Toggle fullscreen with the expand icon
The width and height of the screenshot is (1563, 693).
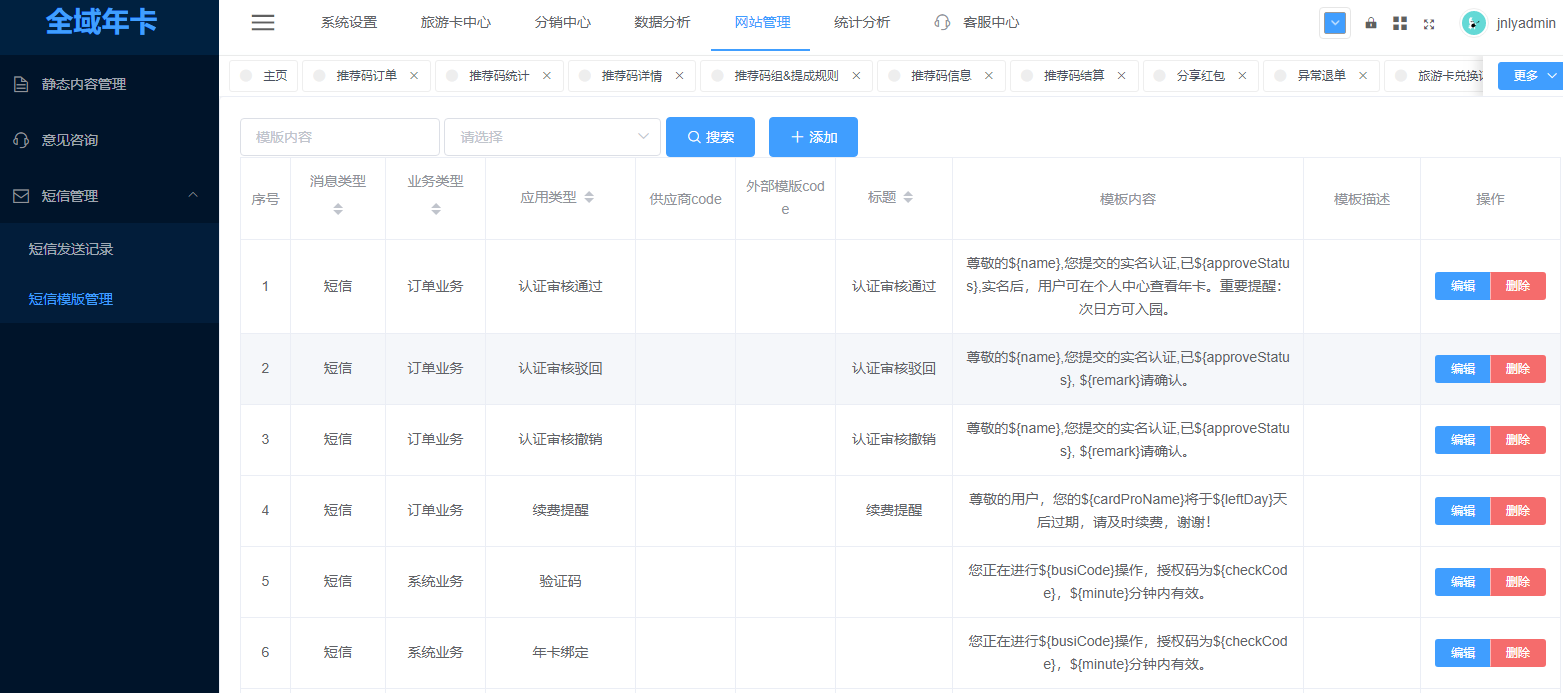click(1429, 23)
